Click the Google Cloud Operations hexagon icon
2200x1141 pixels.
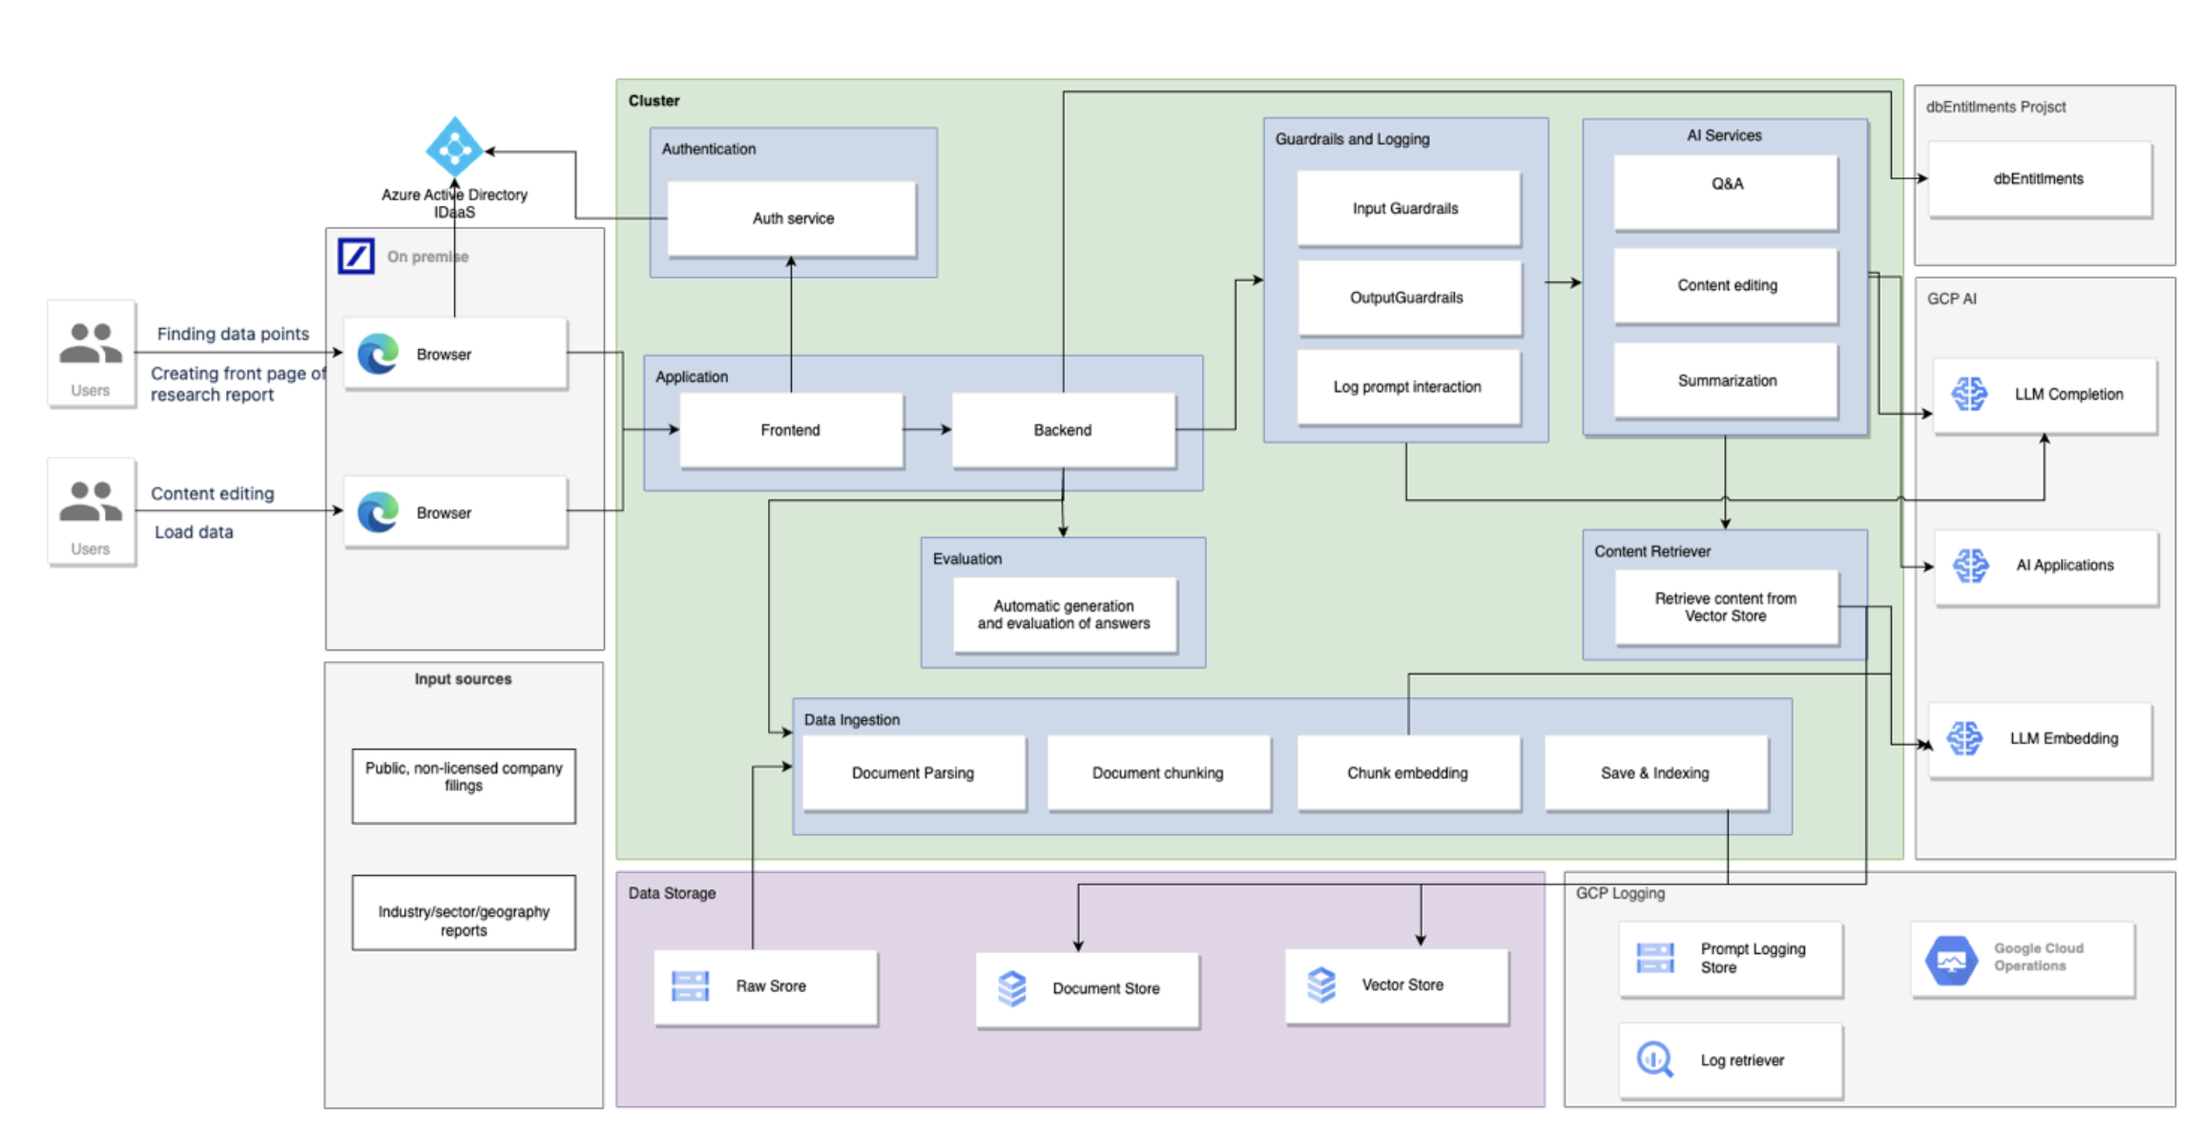coord(1951,960)
